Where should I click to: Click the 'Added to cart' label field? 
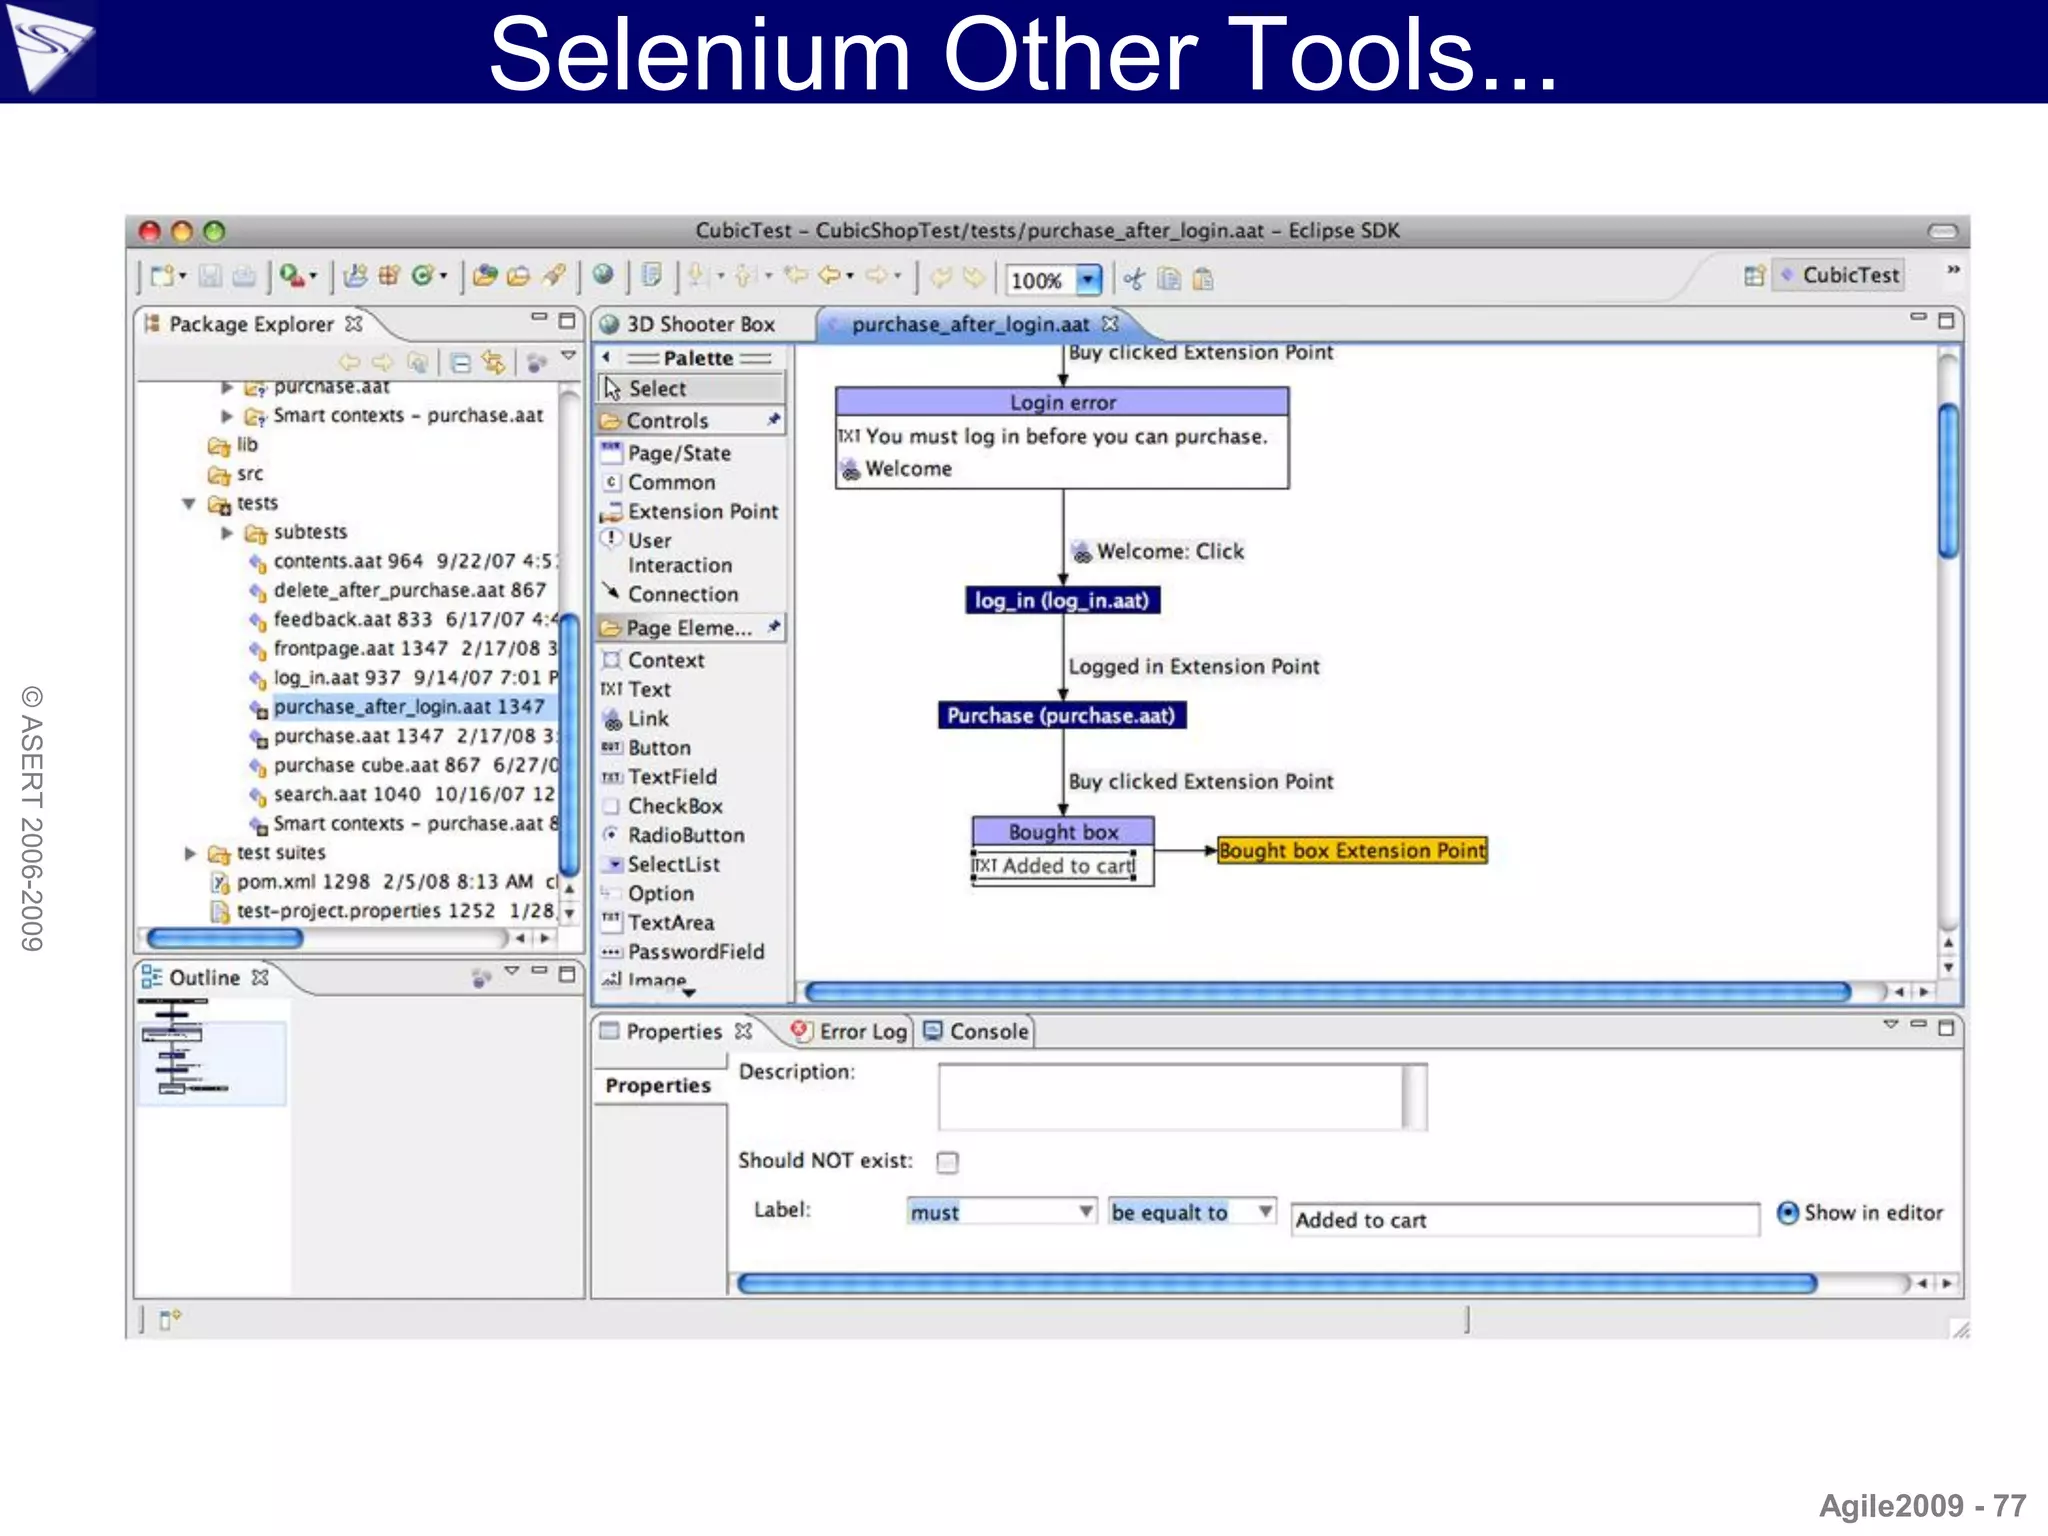pos(1524,1219)
